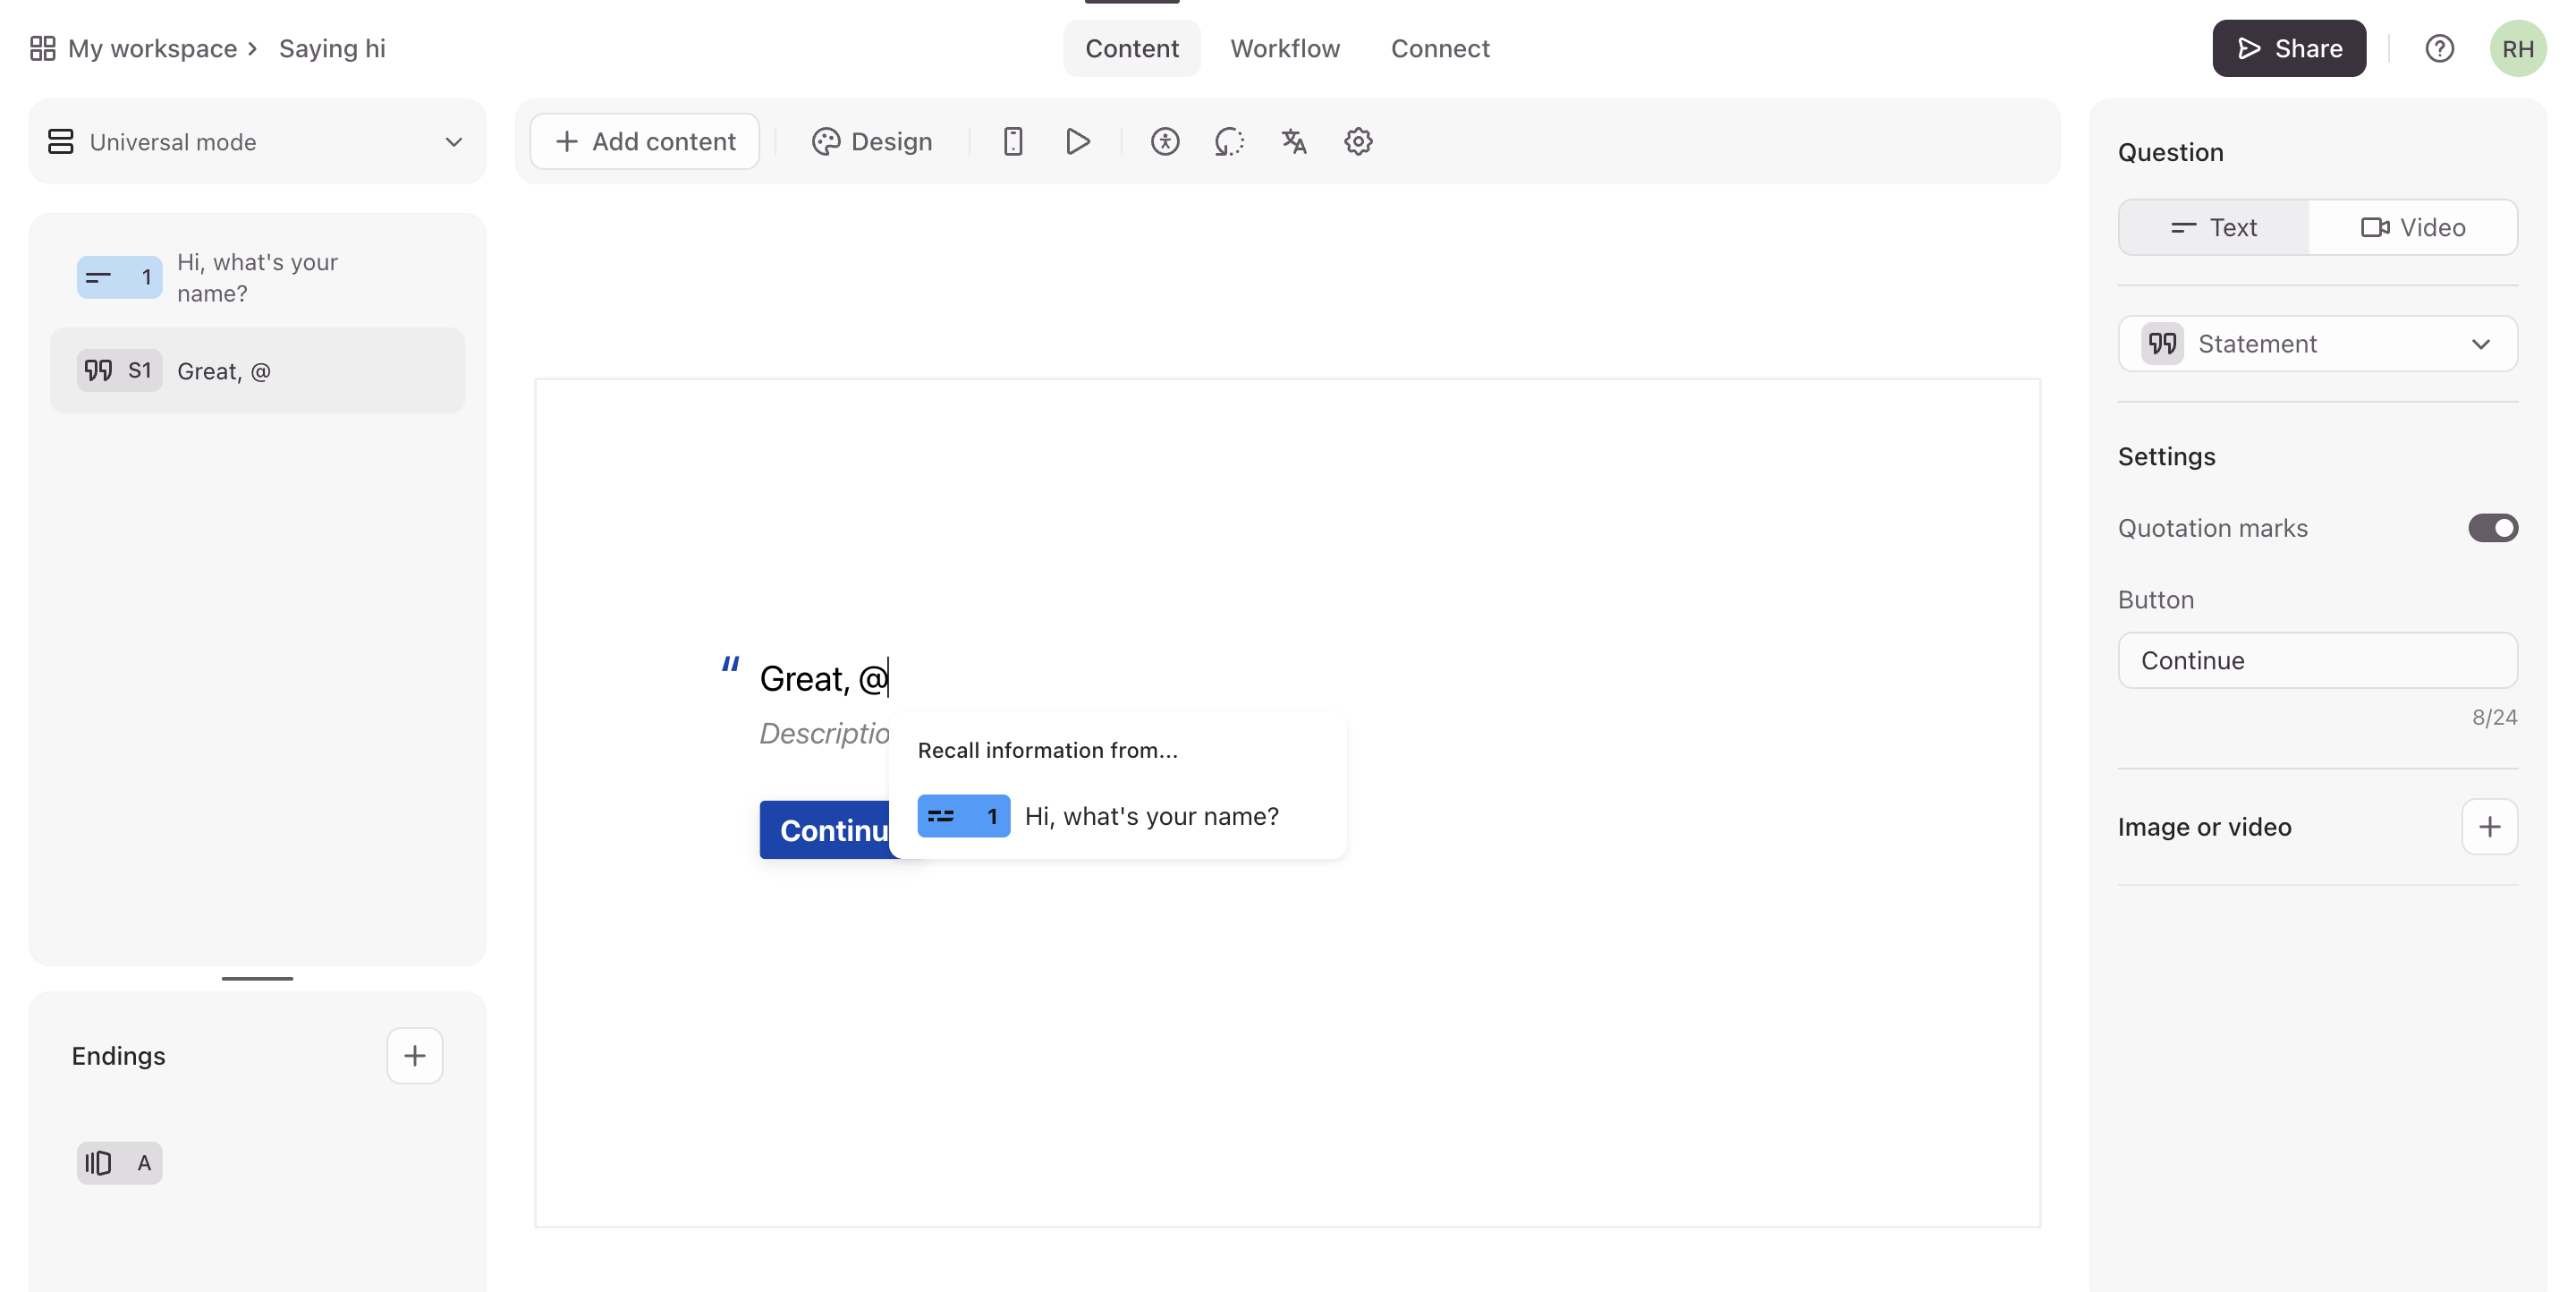2576x1292 pixels.
Task: Open the form settings gear icon
Action: pos(1358,141)
